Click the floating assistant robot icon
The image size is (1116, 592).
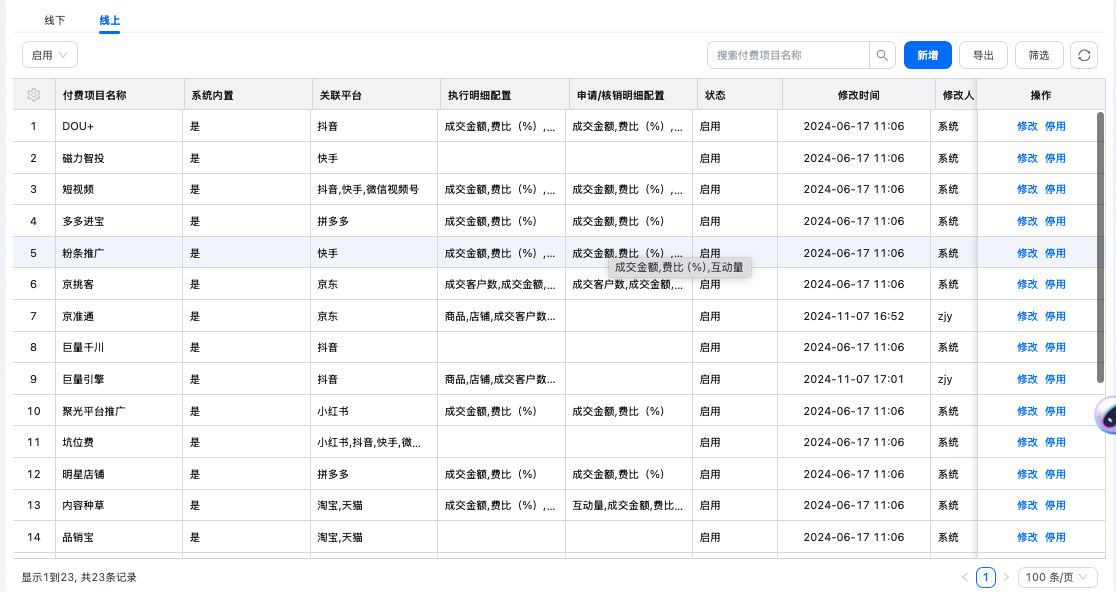[1106, 414]
